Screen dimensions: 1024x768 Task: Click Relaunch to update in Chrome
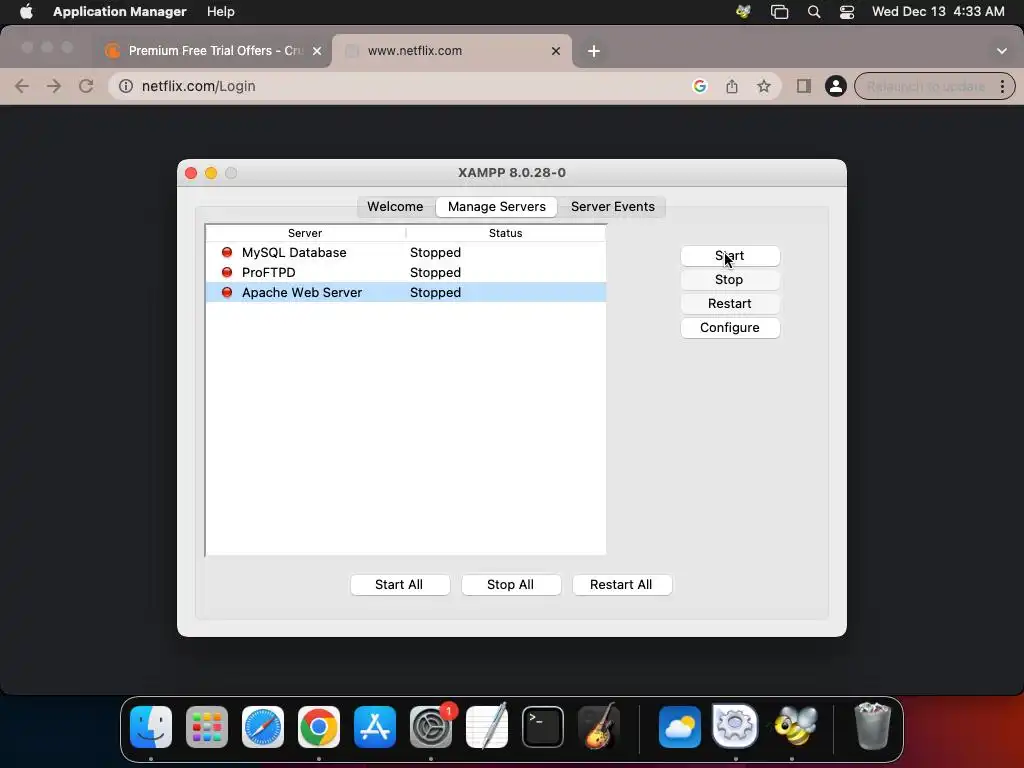click(x=925, y=86)
